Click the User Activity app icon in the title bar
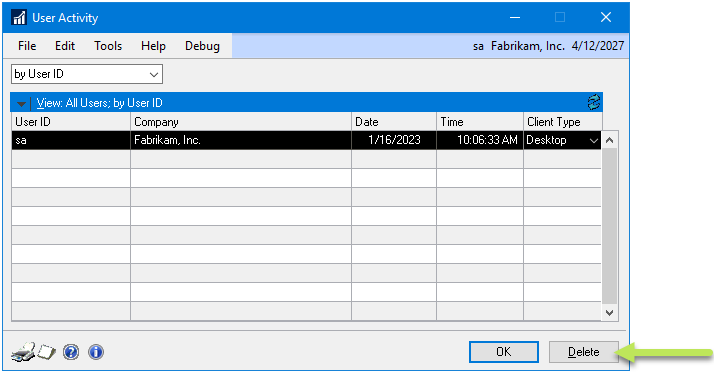 click(19, 18)
